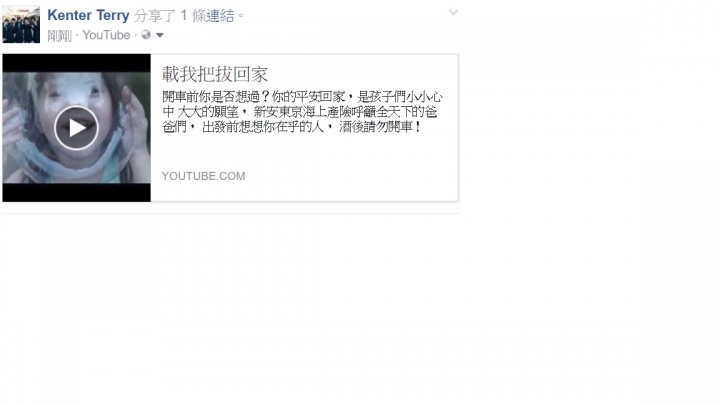Click the description starting with 開車前你是否想過

(x=302, y=112)
